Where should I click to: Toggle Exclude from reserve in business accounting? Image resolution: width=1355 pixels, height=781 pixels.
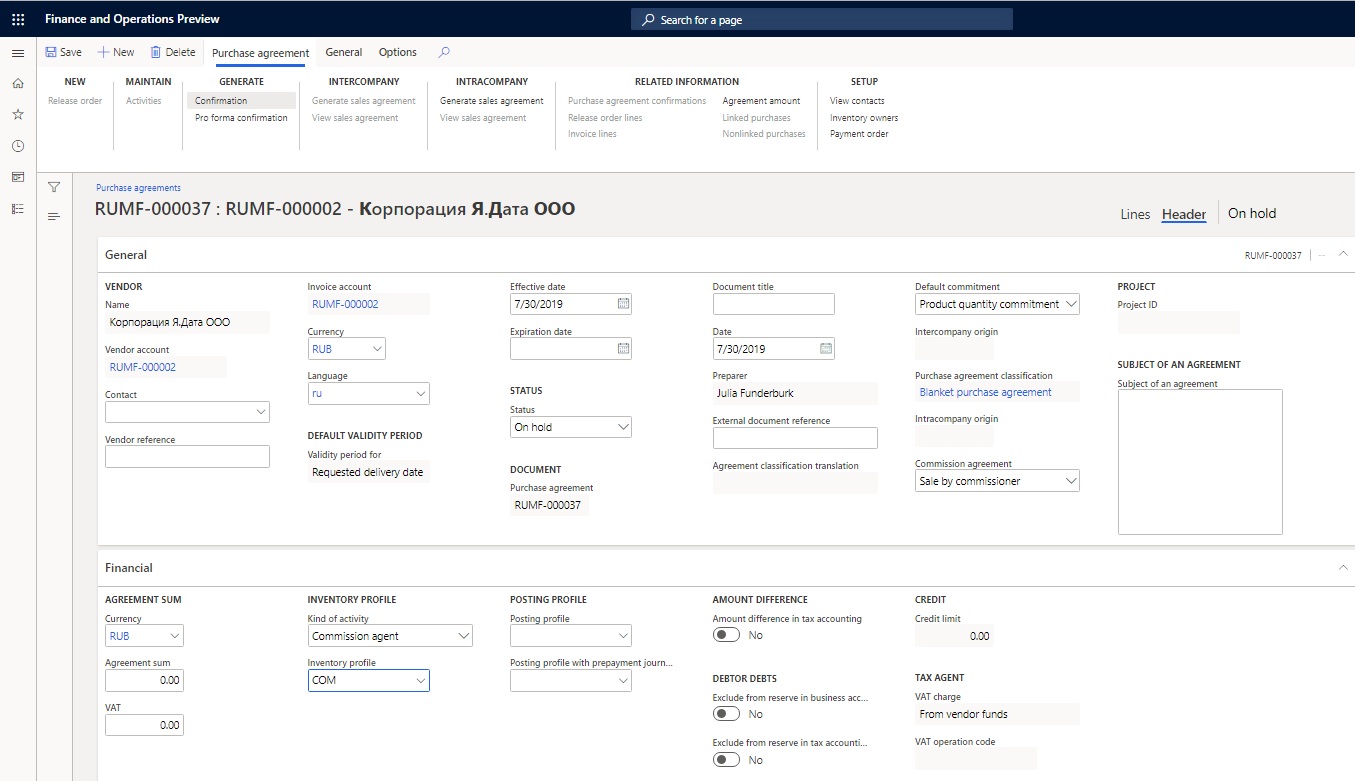click(727, 714)
